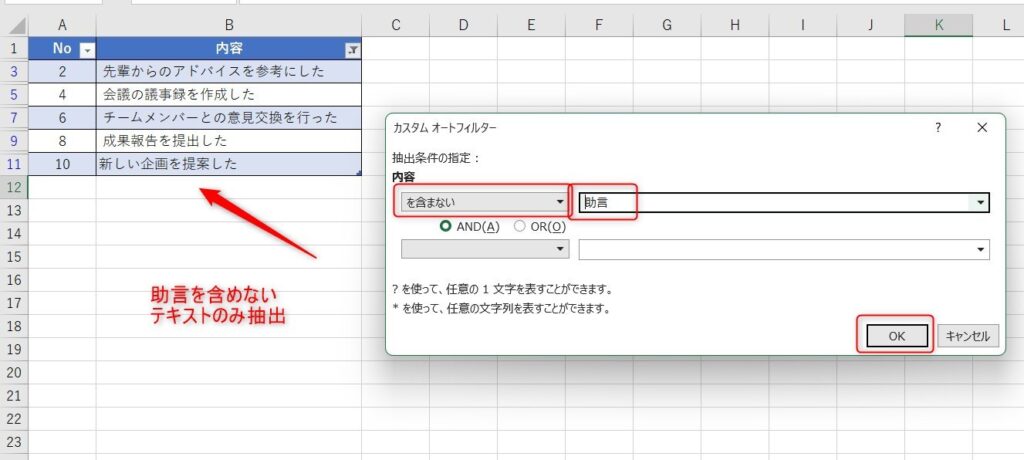Image resolution: width=1024 pixels, height=460 pixels.
Task: Select row 7 header
Action: [x=14, y=118]
